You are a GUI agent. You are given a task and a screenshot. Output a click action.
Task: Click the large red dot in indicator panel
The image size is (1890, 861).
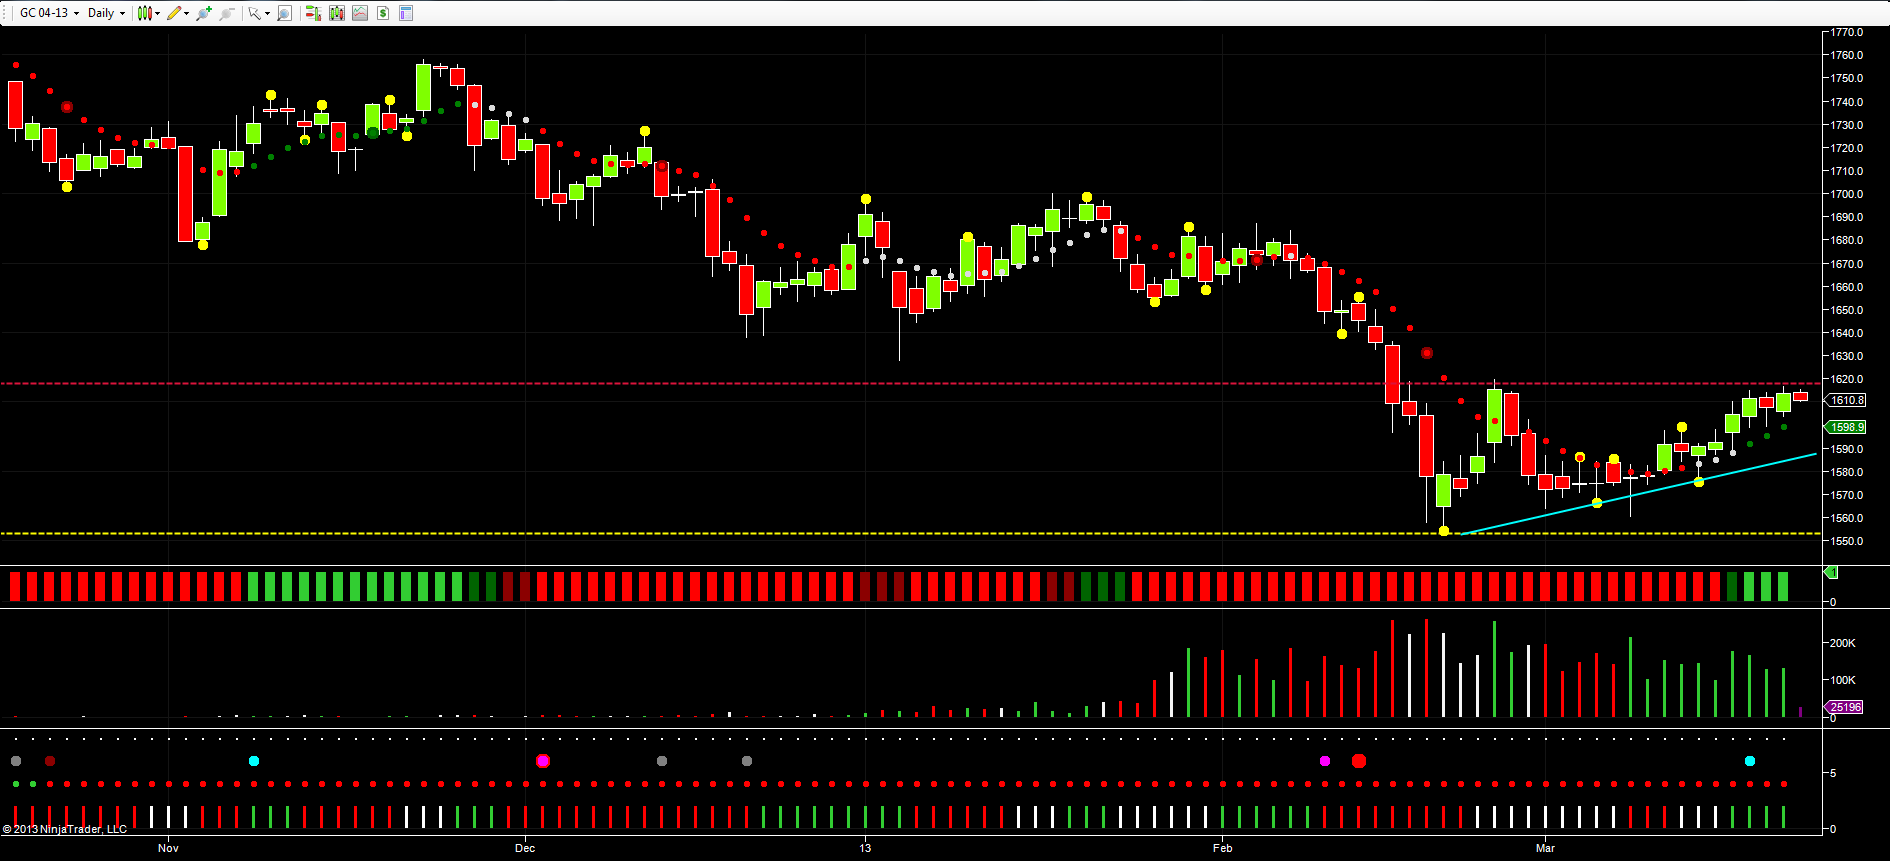[x=1358, y=761]
